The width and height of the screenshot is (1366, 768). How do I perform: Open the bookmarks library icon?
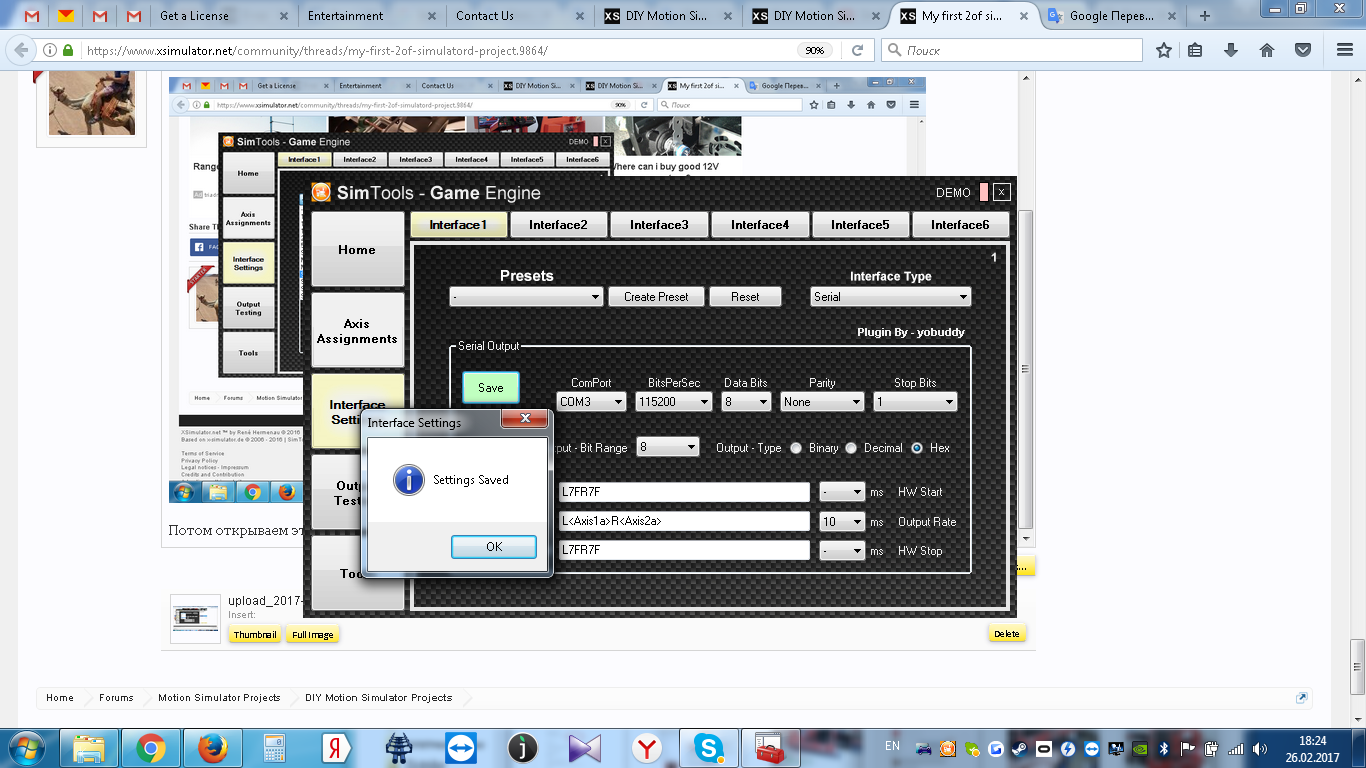click(1196, 51)
